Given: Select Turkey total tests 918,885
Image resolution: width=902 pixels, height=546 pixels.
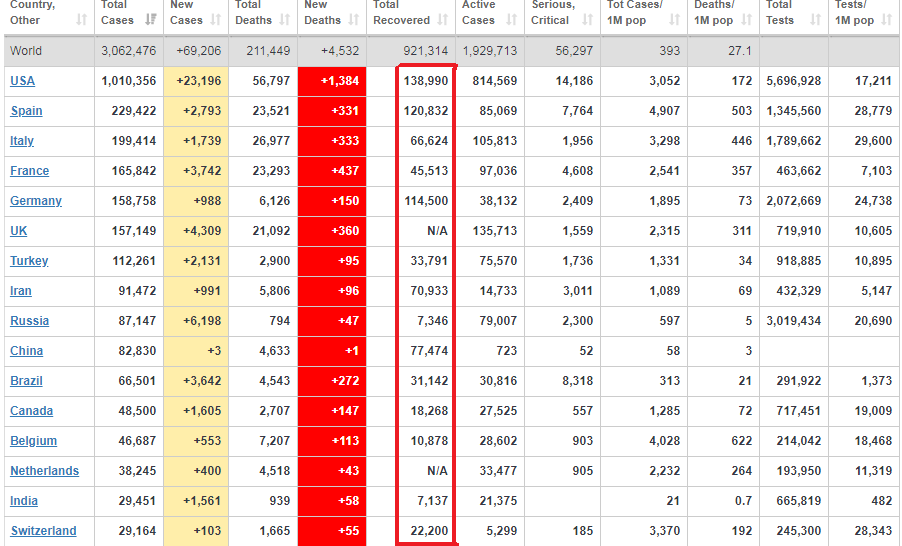Looking at the screenshot, I should pos(798,261).
